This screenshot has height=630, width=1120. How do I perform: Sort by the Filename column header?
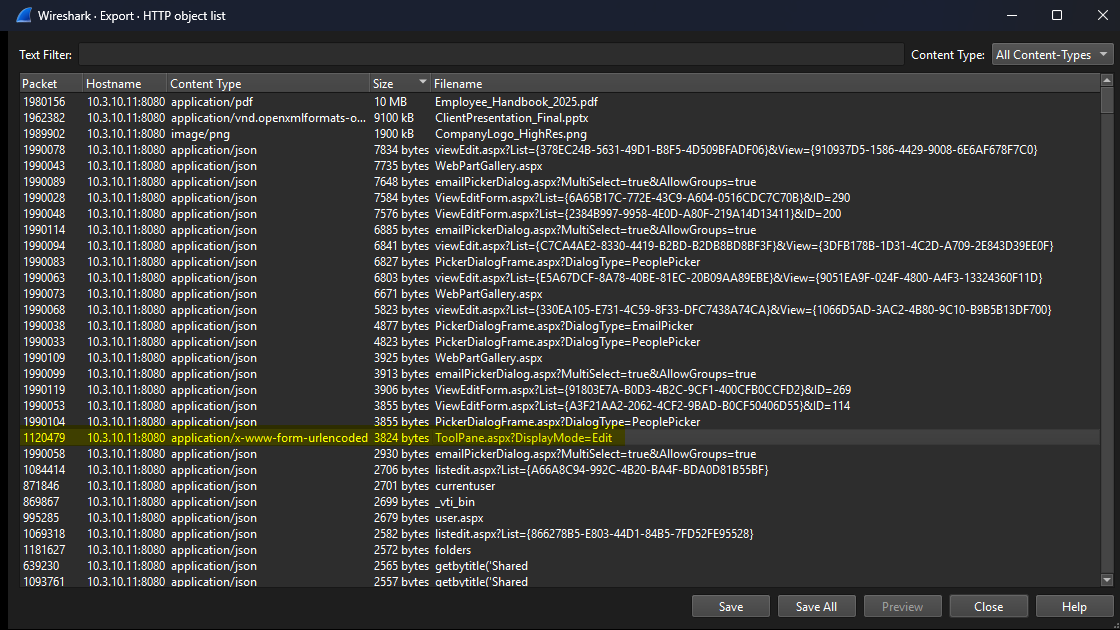click(x=760, y=84)
